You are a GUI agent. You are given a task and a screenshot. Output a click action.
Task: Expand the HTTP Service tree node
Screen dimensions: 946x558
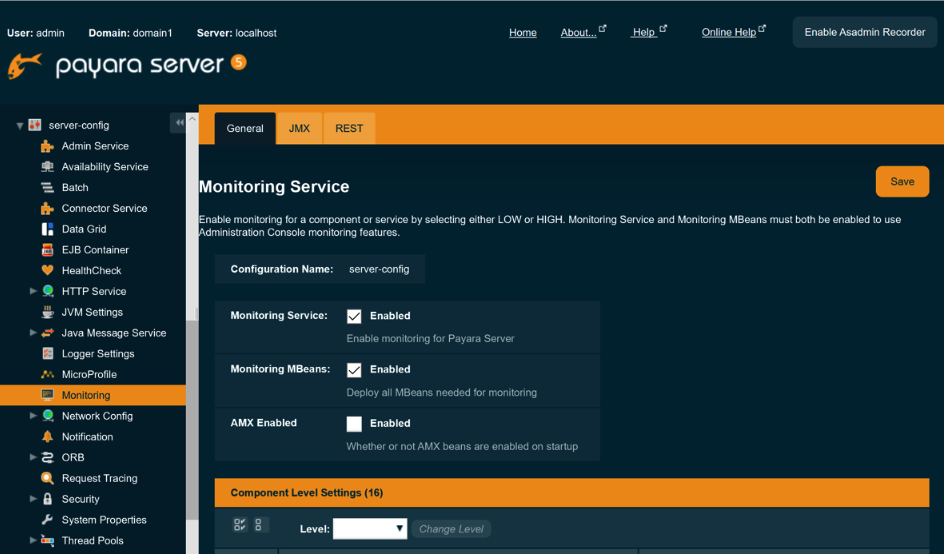click(x=34, y=292)
